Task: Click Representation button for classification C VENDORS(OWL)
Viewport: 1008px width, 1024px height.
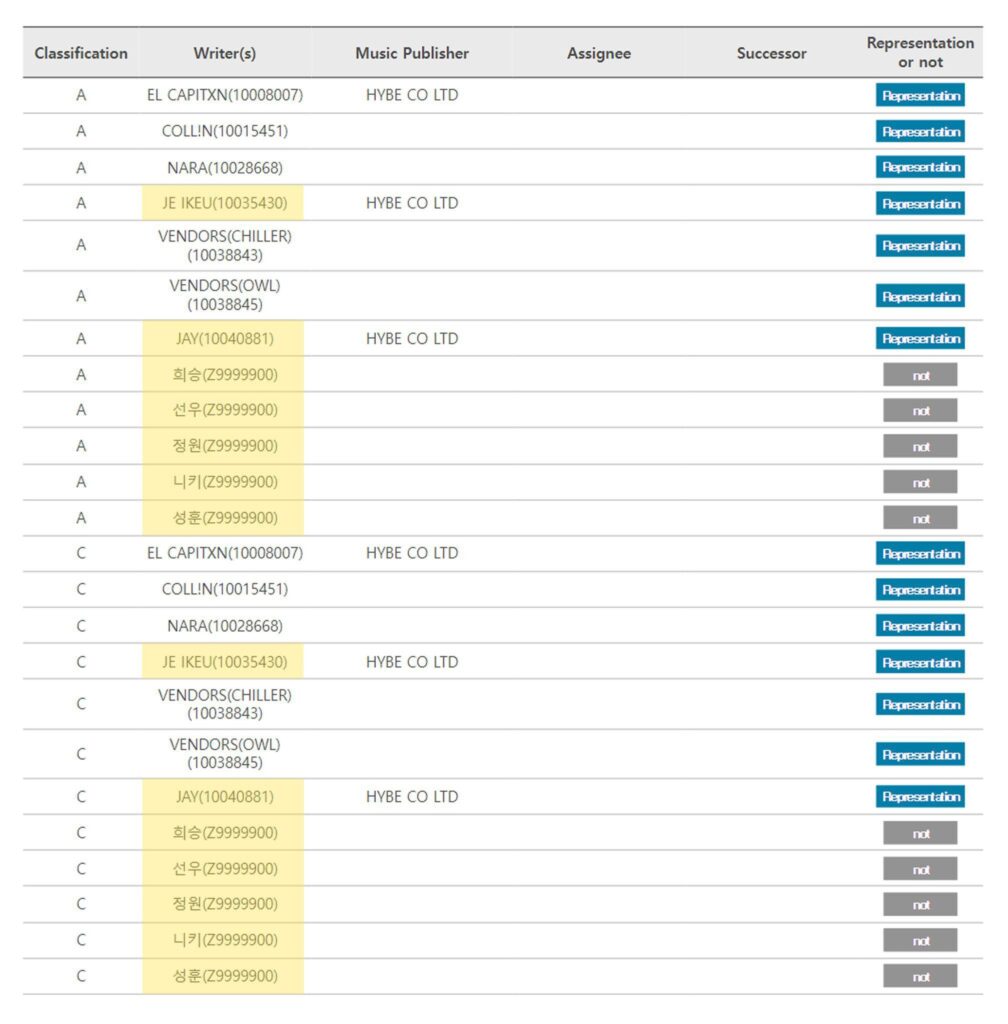Action: (919, 754)
